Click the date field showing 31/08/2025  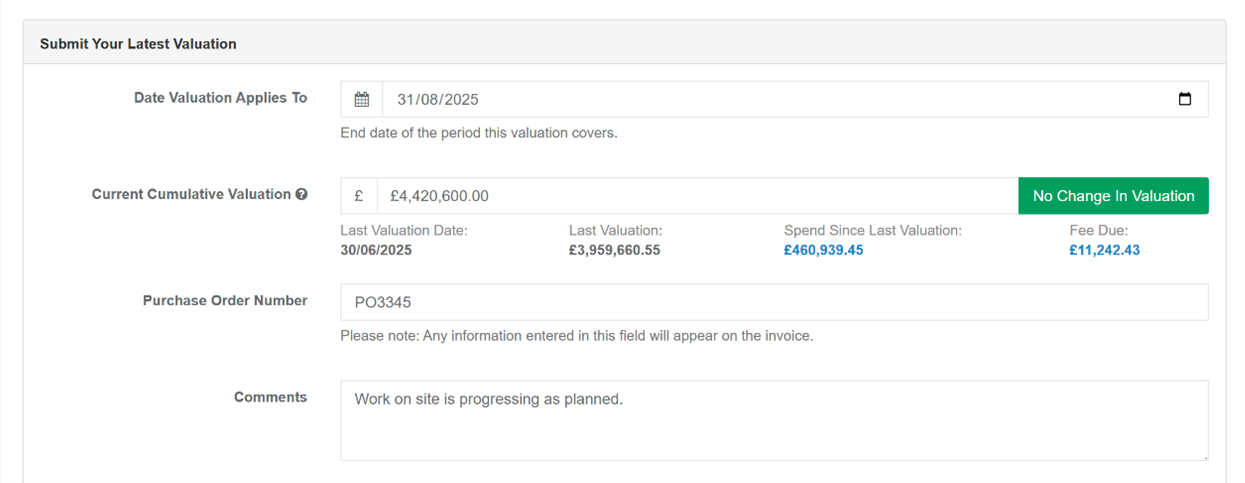coord(700,100)
